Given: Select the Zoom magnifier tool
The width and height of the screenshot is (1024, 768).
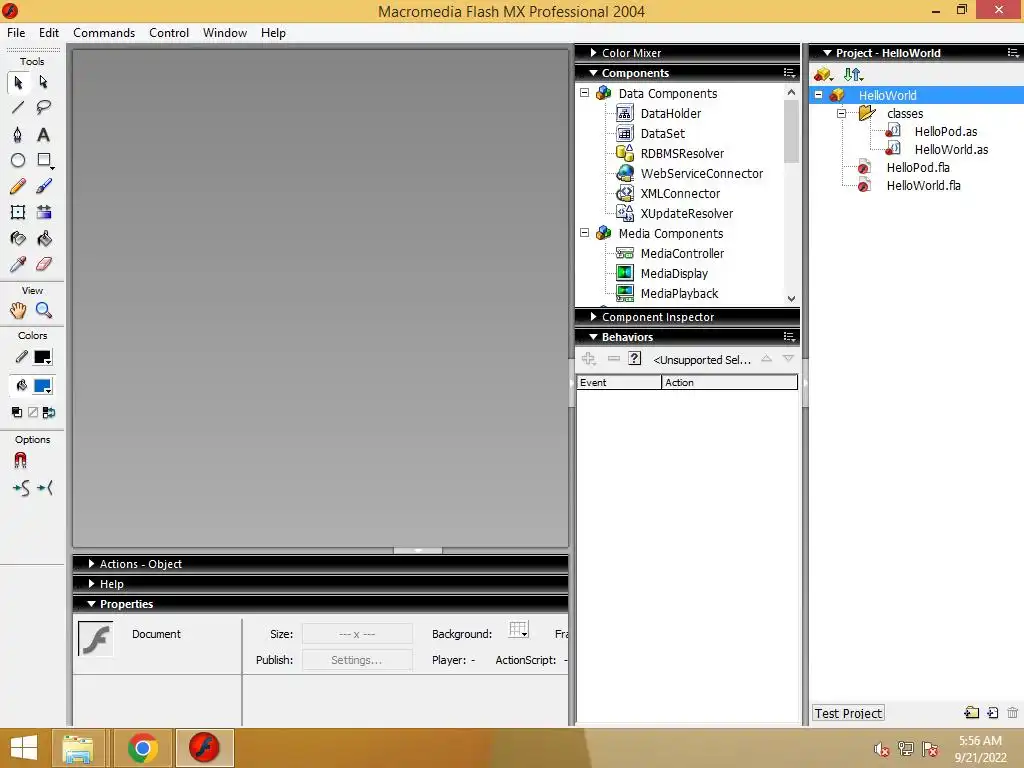Looking at the screenshot, I should click(44, 310).
